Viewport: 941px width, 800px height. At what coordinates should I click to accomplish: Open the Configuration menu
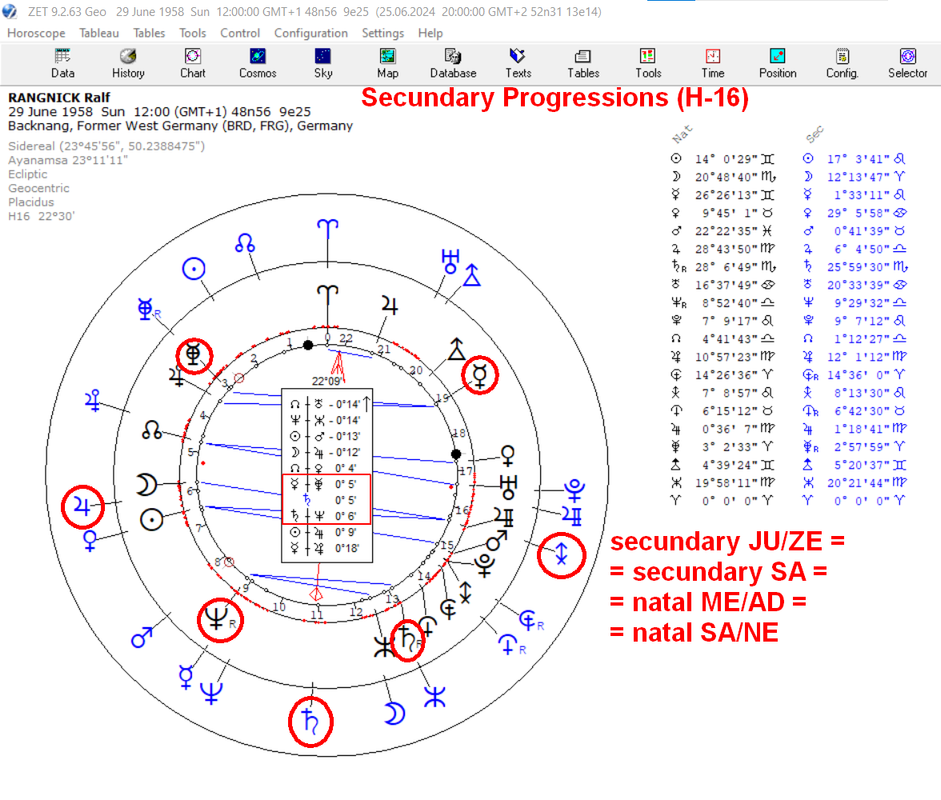pyautogui.click(x=311, y=33)
